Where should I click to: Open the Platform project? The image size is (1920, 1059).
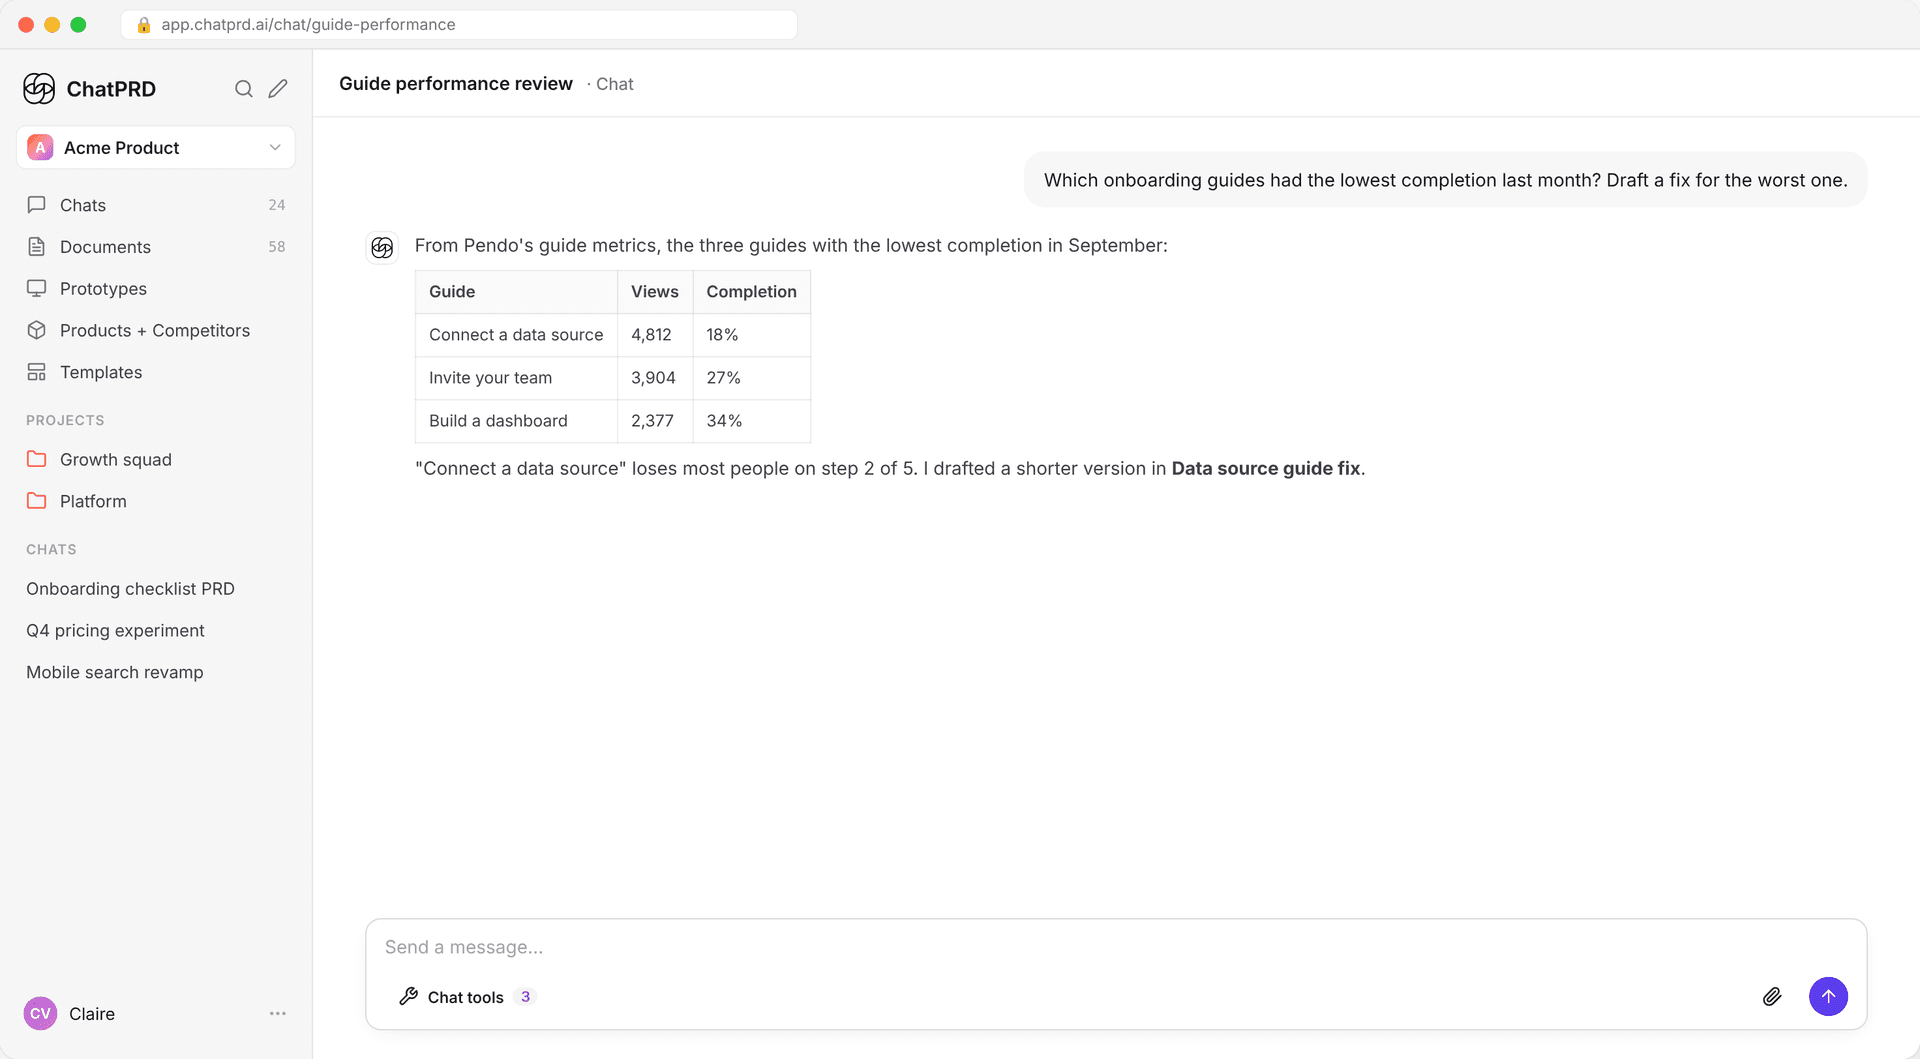pyautogui.click(x=156, y=501)
